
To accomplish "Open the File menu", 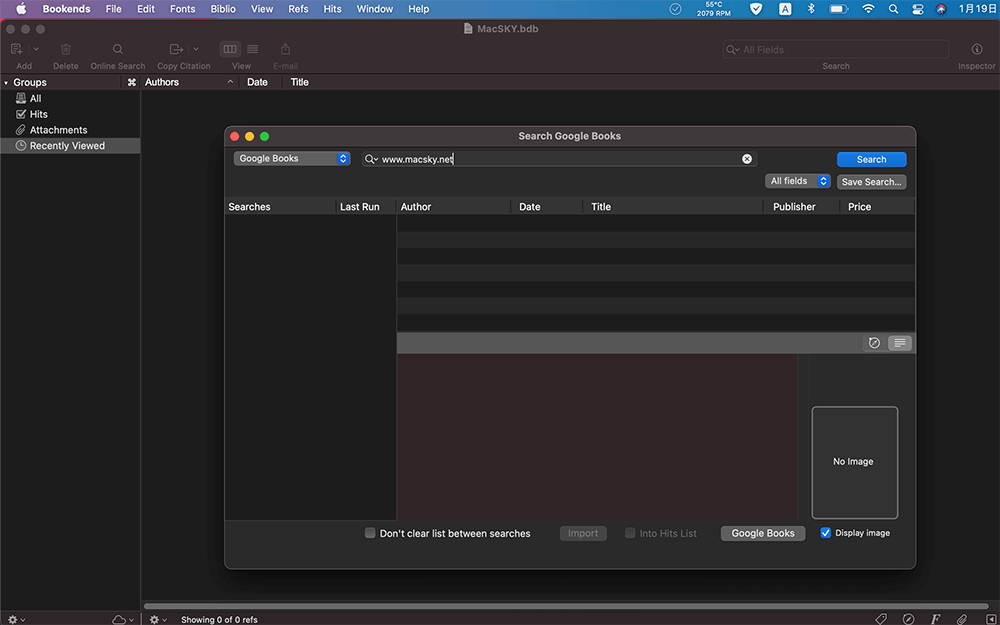I will (x=114, y=9).
